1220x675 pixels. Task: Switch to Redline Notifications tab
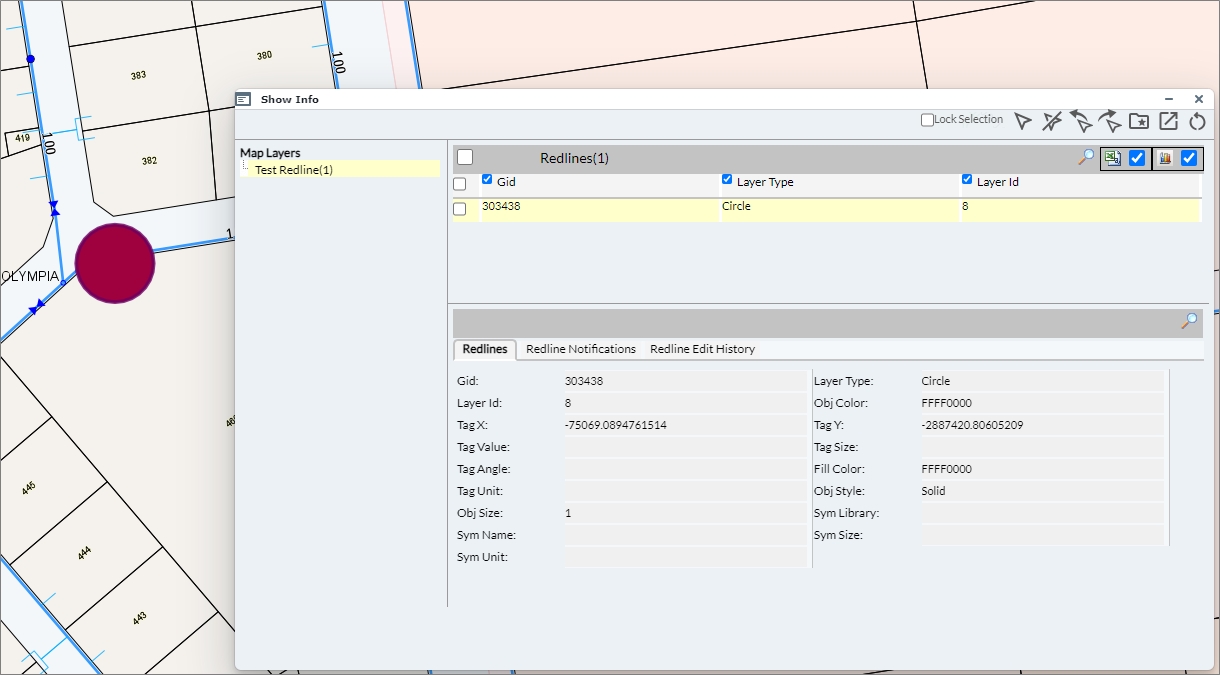(581, 349)
